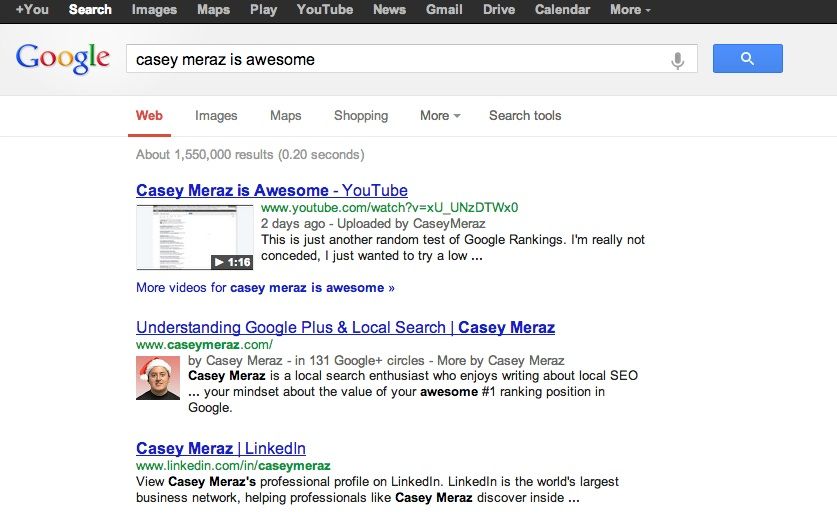Click 'More videos for casey meraz is awesome'

[265, 288]
